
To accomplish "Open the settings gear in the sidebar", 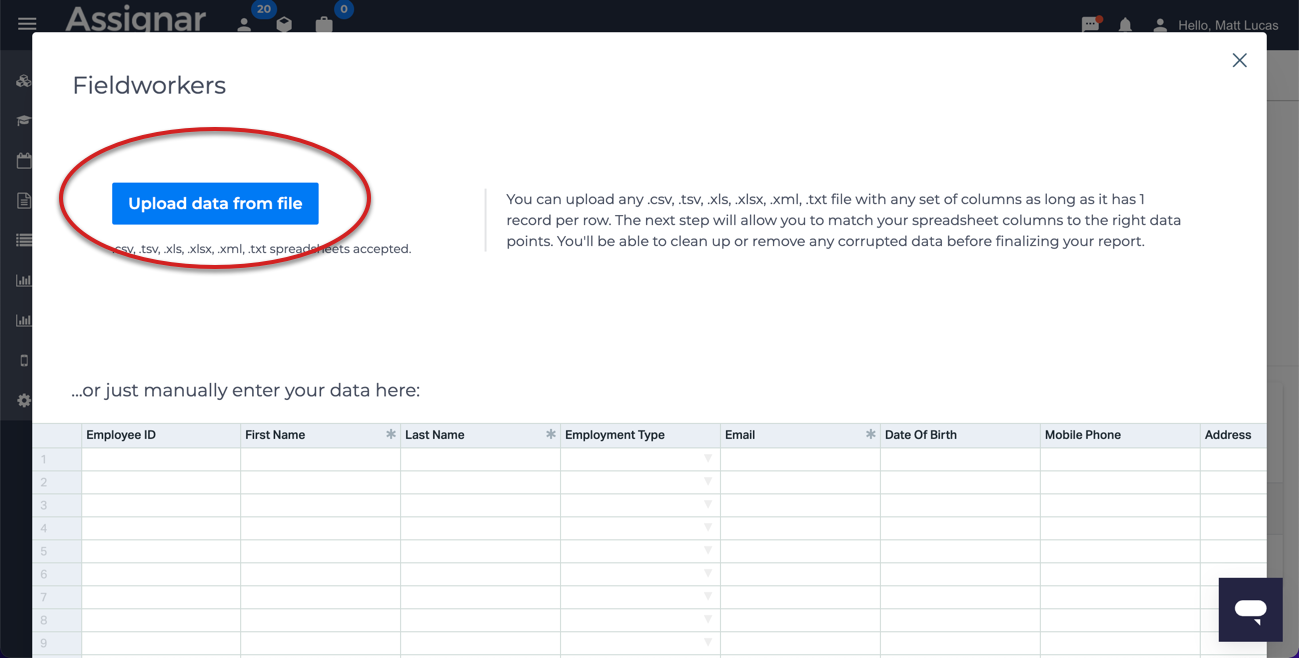I will pos(23,400).
